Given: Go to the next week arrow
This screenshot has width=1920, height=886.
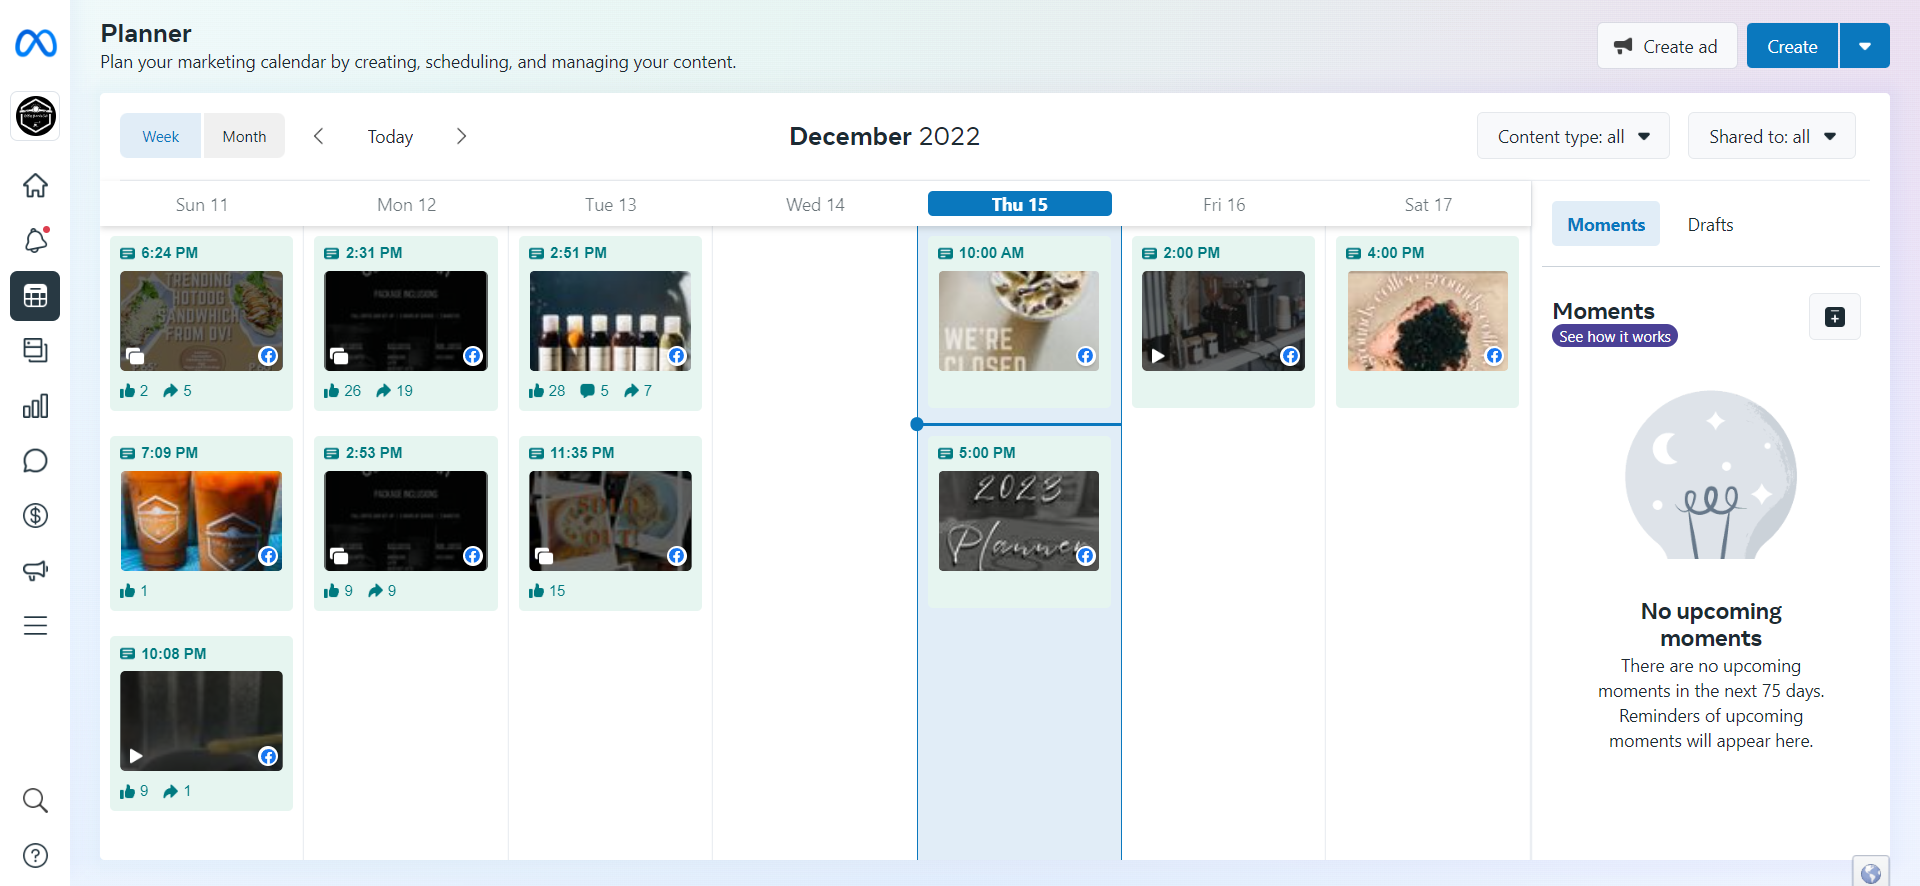Looking at the screenshot, I should click(461, 136).
